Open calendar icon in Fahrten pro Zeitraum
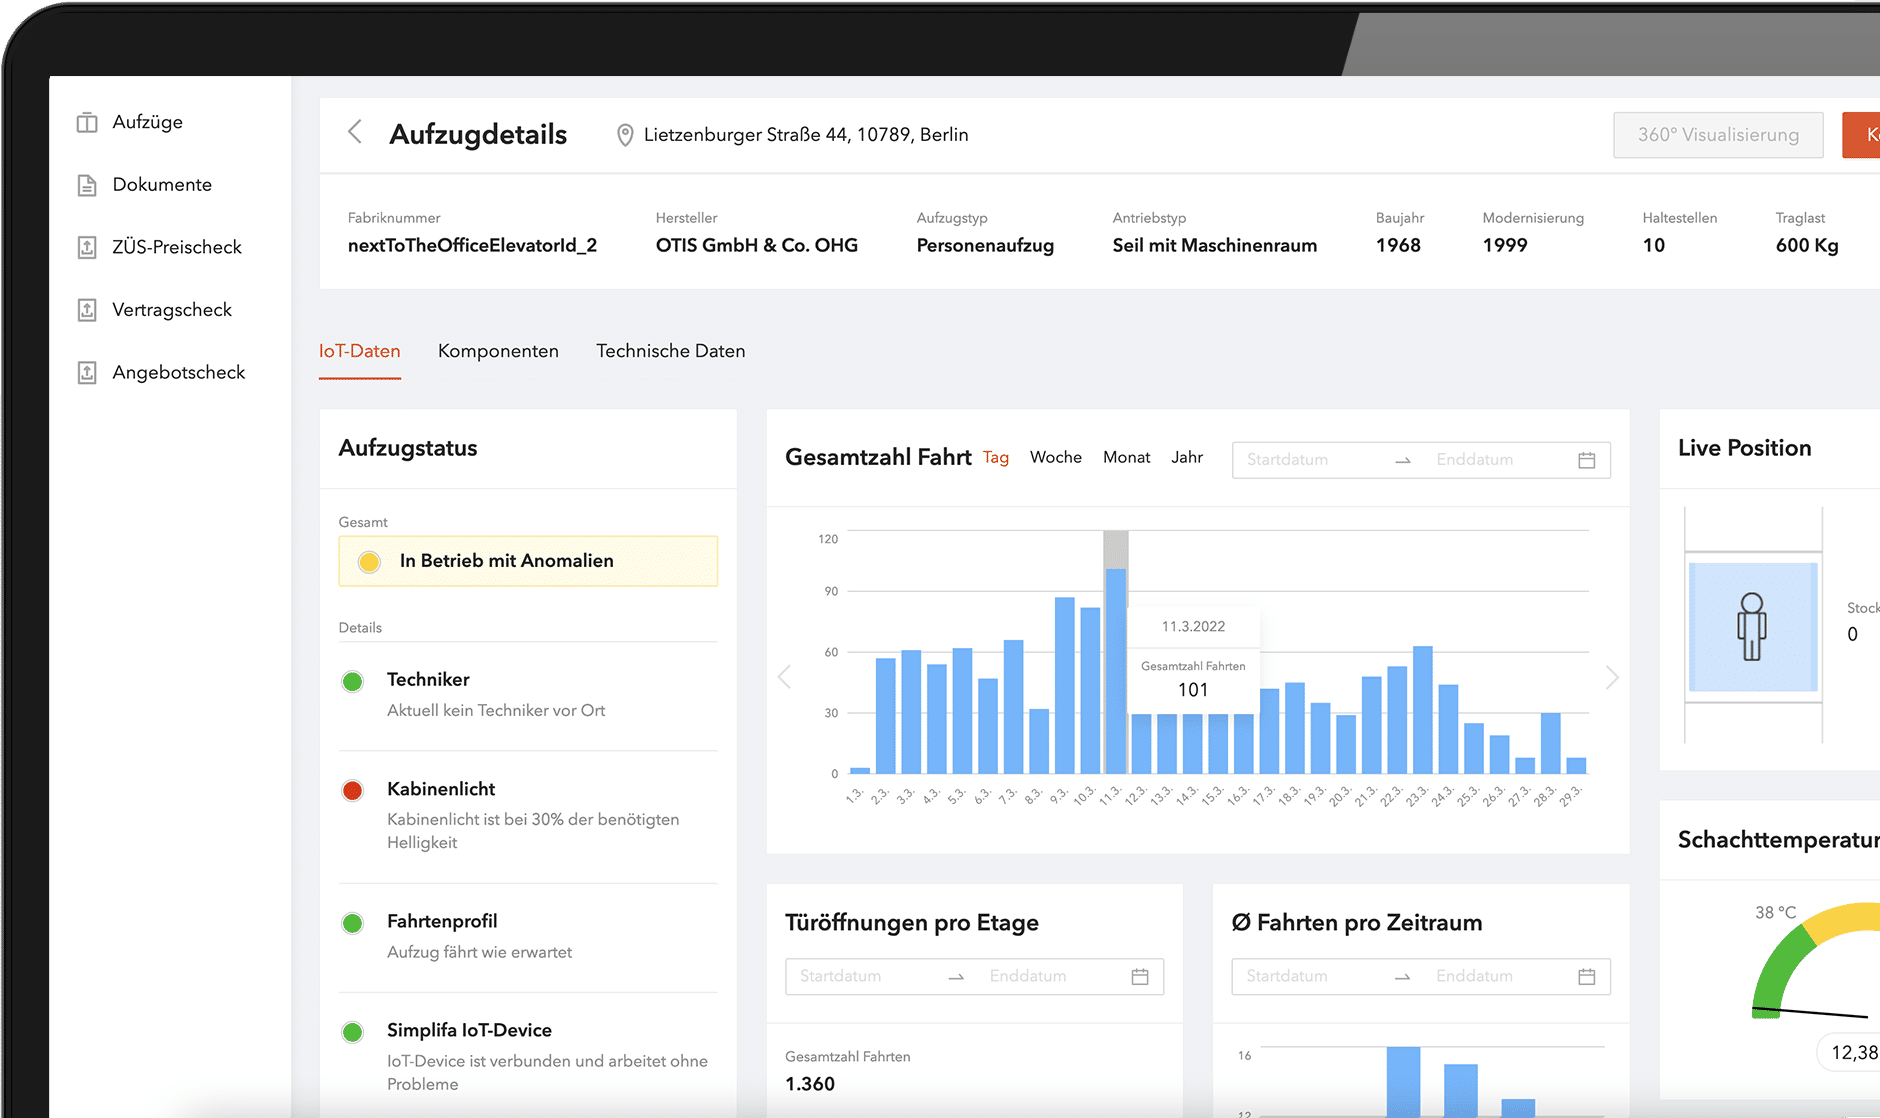The width and height of the screenshot is (1880, 1118). click(1586, 976)
